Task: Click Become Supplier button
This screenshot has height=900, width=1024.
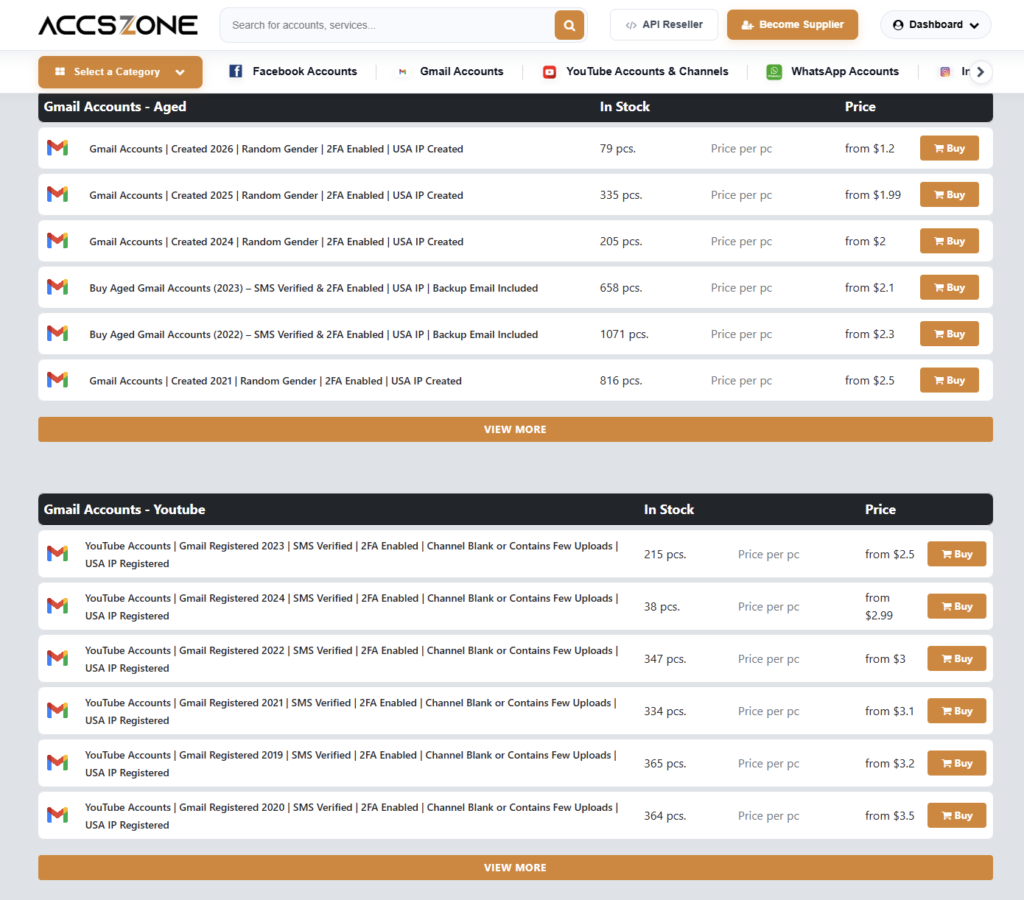Action: 792,25
